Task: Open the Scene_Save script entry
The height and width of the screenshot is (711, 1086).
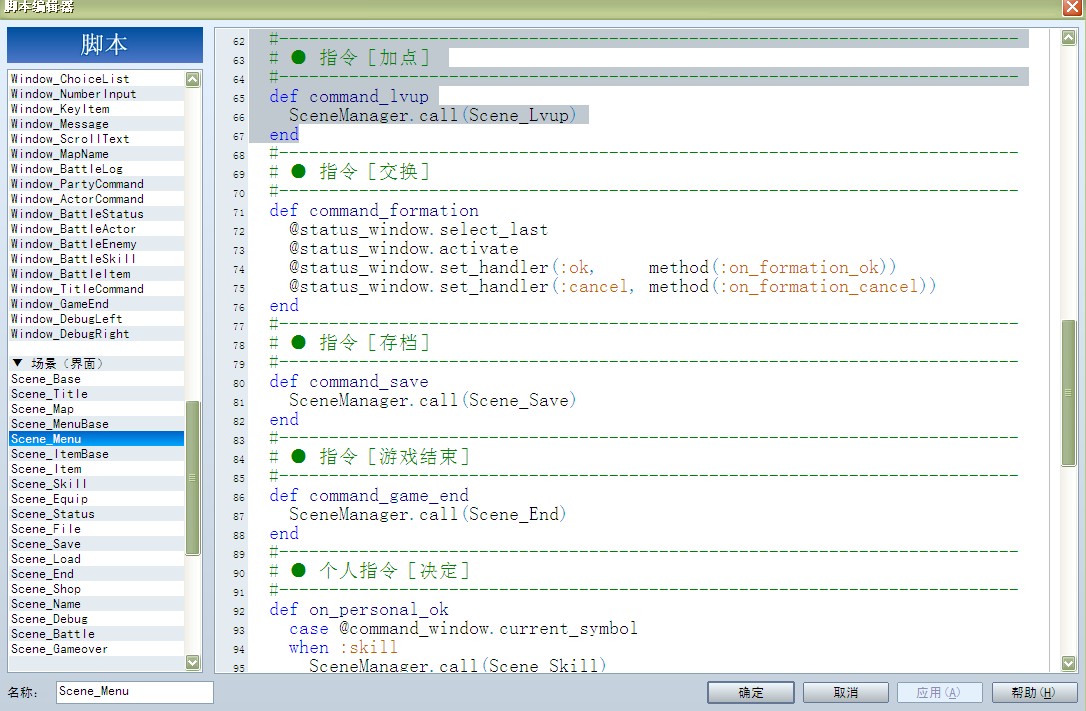Action: [x=96, y=544]
